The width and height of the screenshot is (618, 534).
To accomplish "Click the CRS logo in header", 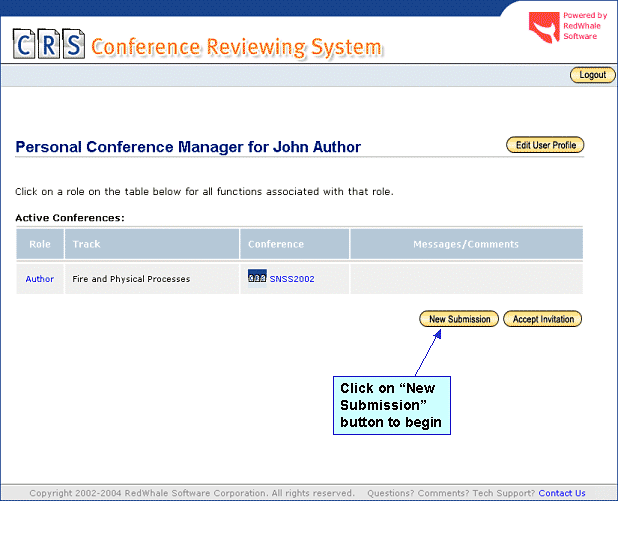I will (x=48, y=44).
